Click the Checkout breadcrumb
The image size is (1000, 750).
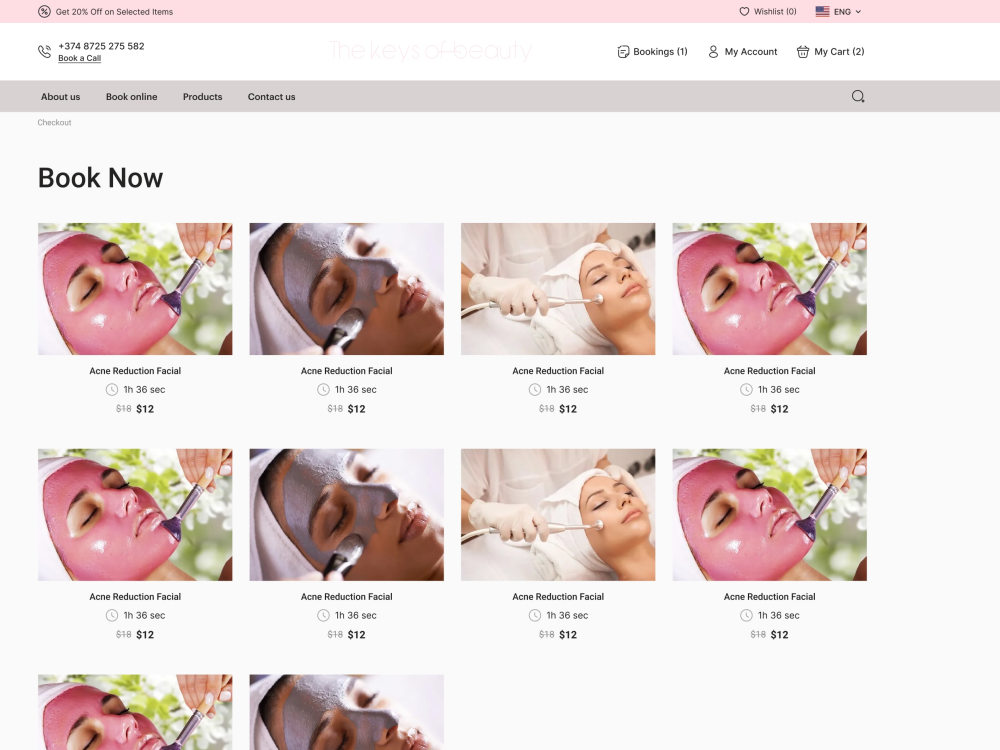[54, 122]
